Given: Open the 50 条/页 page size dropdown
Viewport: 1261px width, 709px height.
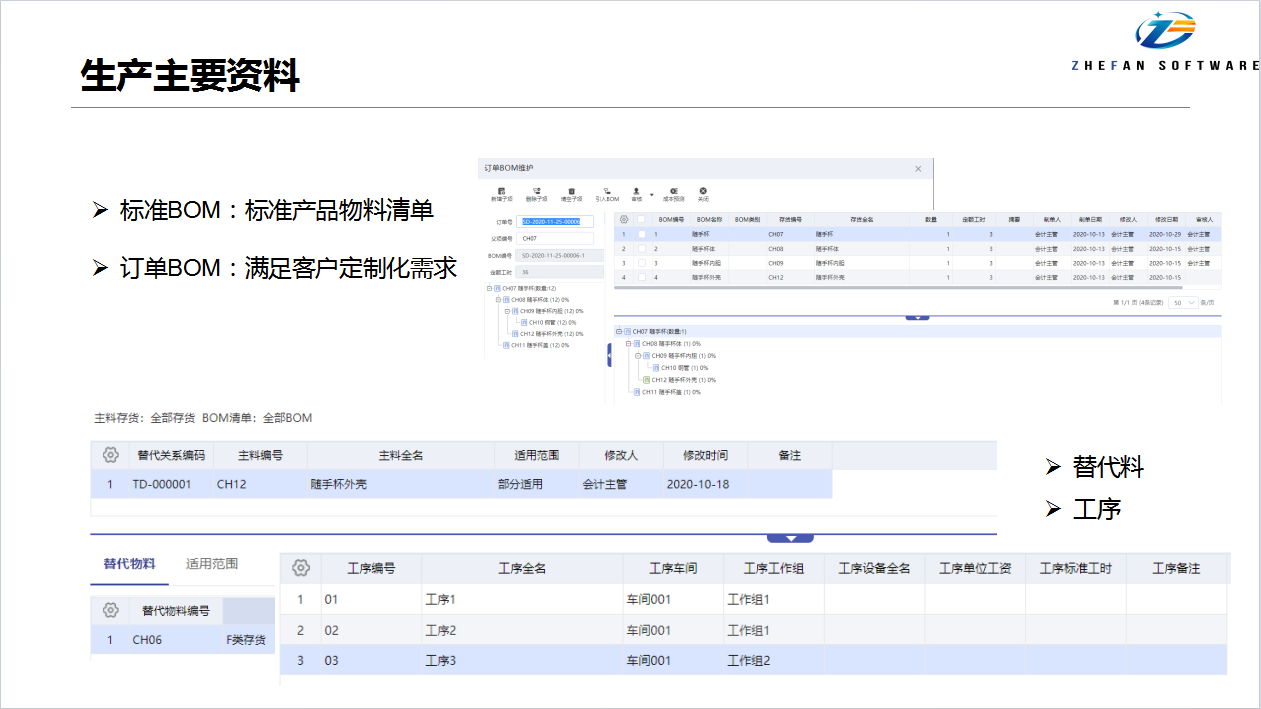Looking at the screenshot, I should pyautogui.click(x=1184, y=302).
